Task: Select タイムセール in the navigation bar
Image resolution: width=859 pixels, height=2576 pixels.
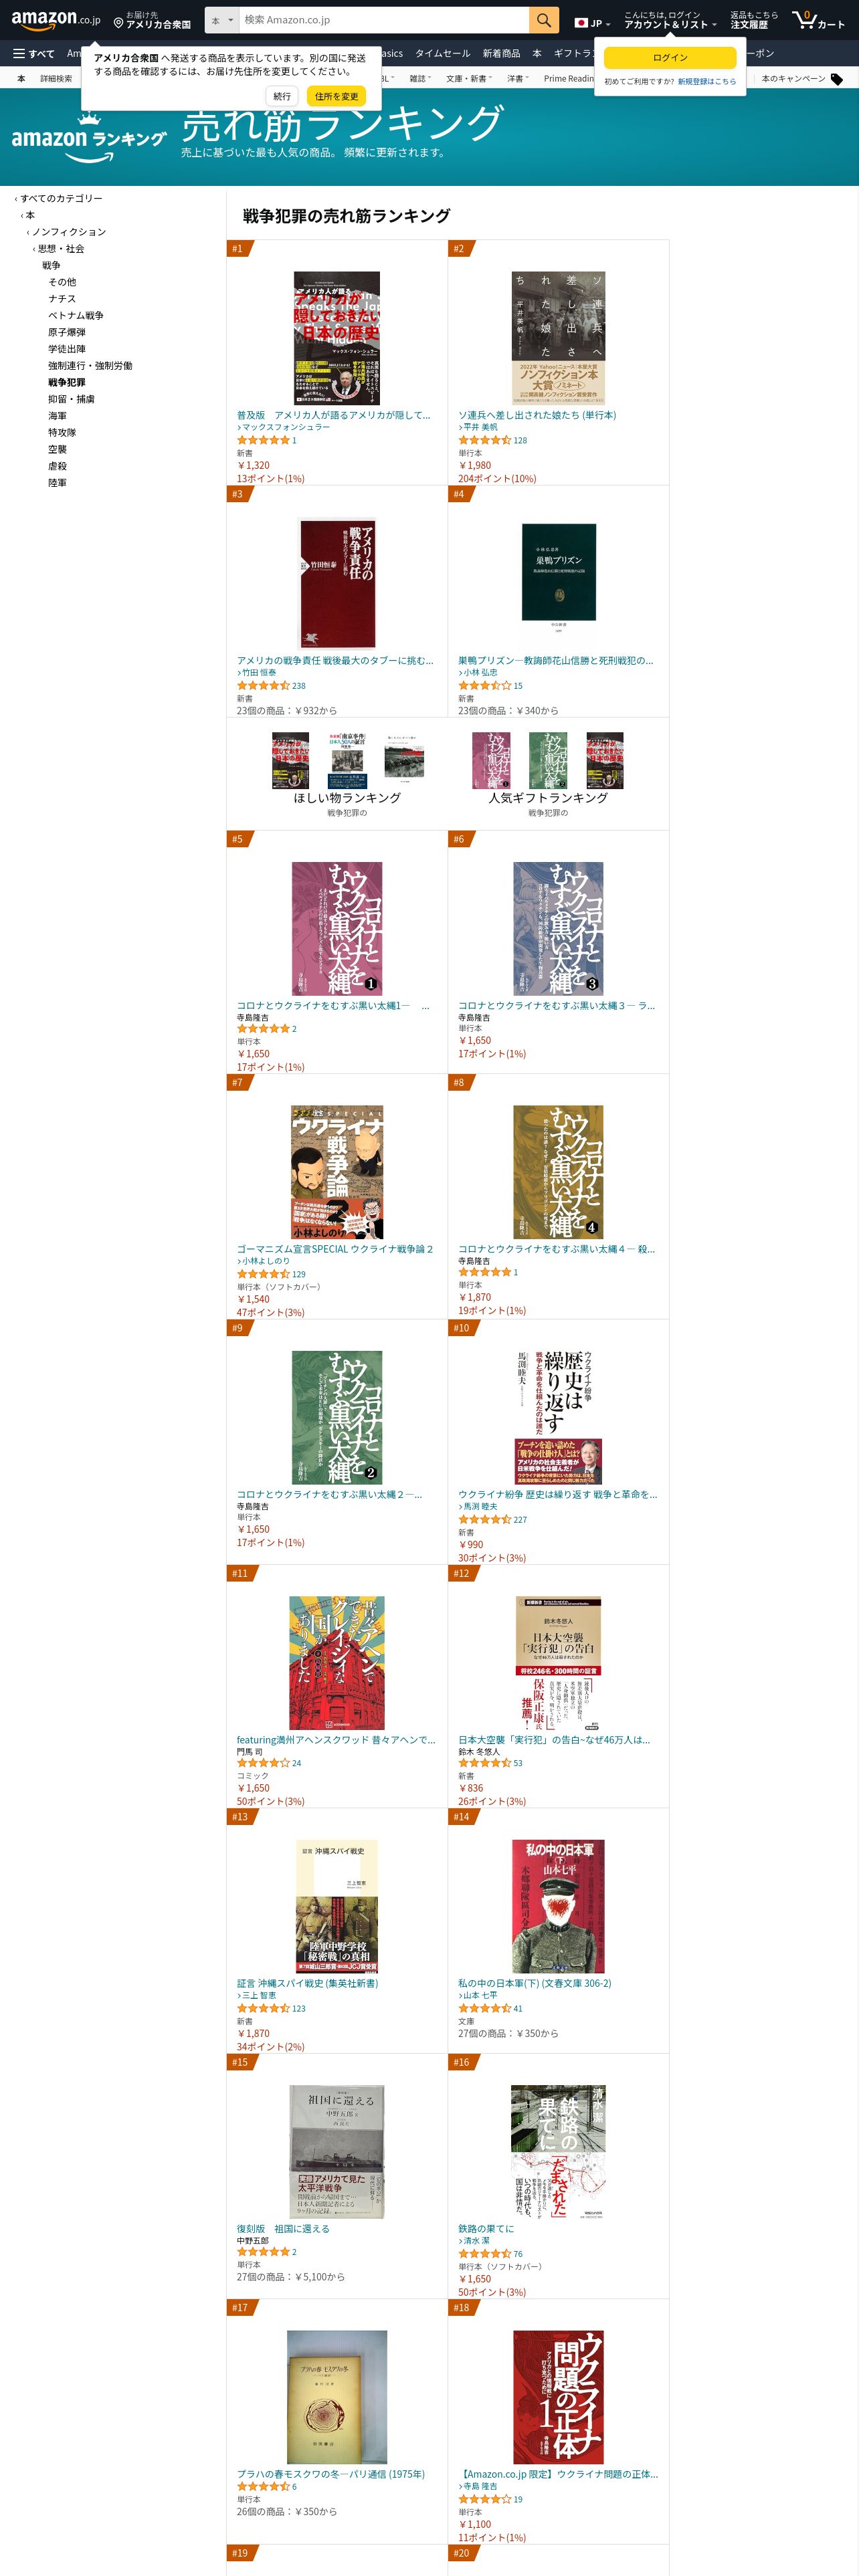Action: [x=442, y=54]
